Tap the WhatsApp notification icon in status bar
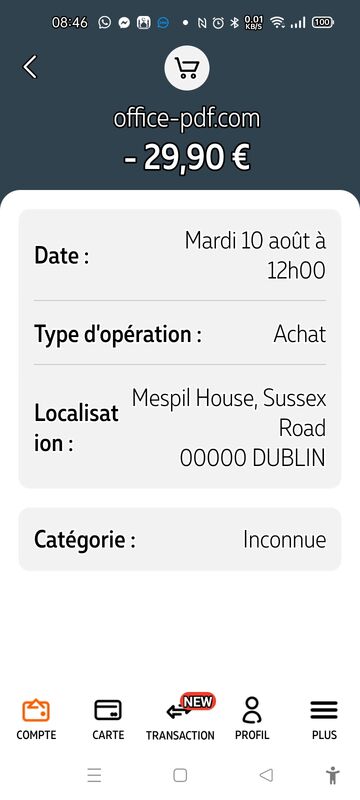 (105, 22)
